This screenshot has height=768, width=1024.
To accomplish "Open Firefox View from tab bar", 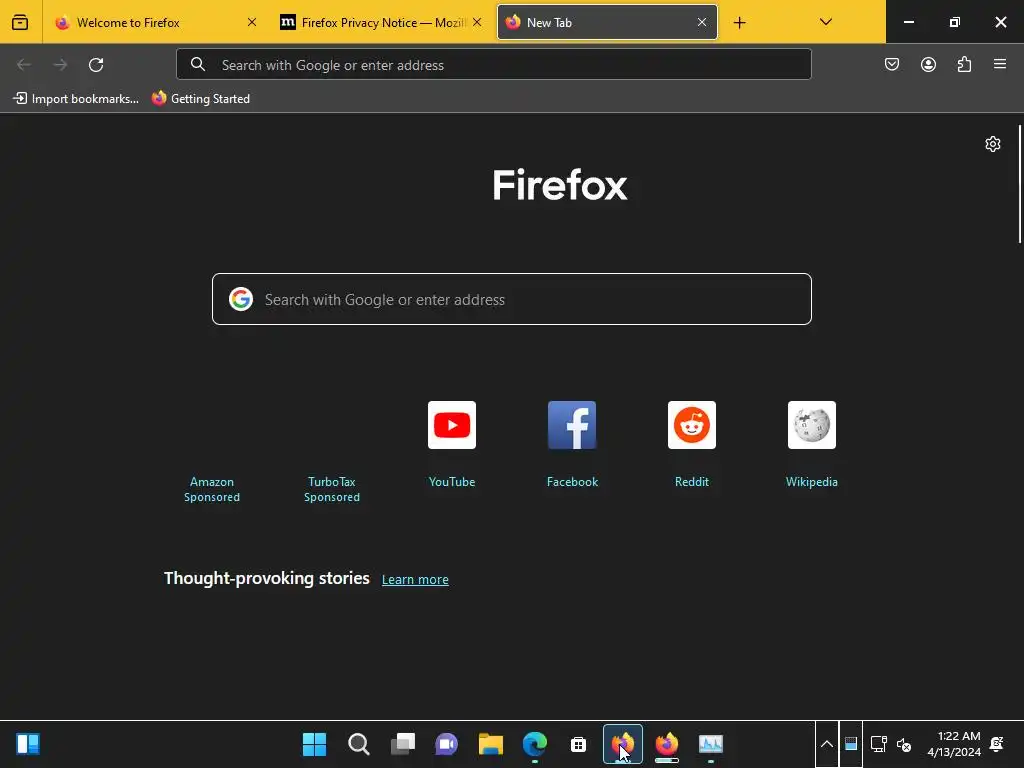I will pos(20,22).
